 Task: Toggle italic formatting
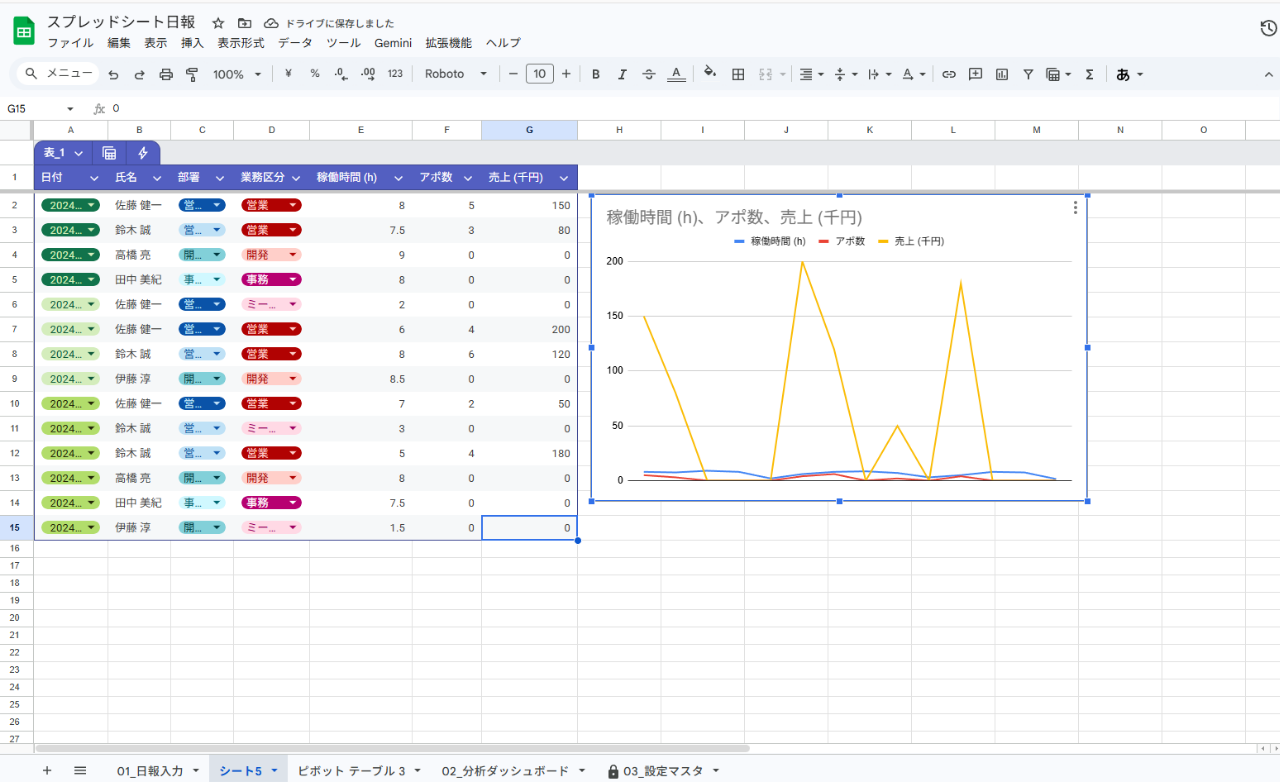622,73
